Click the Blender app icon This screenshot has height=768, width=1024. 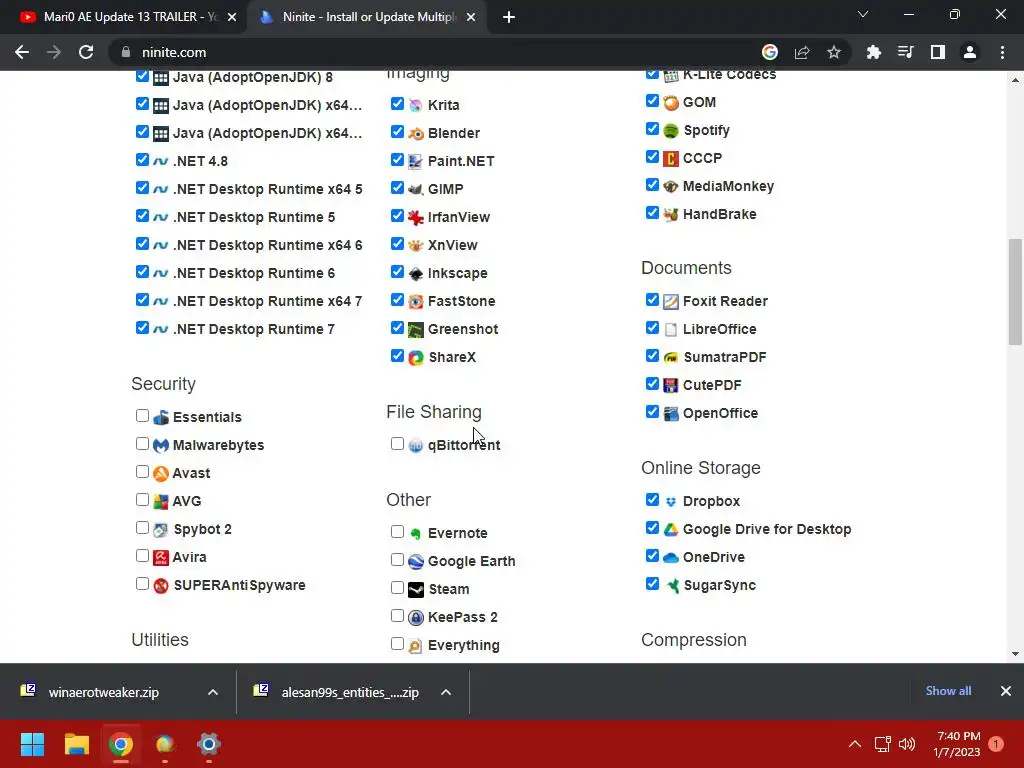(415, 133)
